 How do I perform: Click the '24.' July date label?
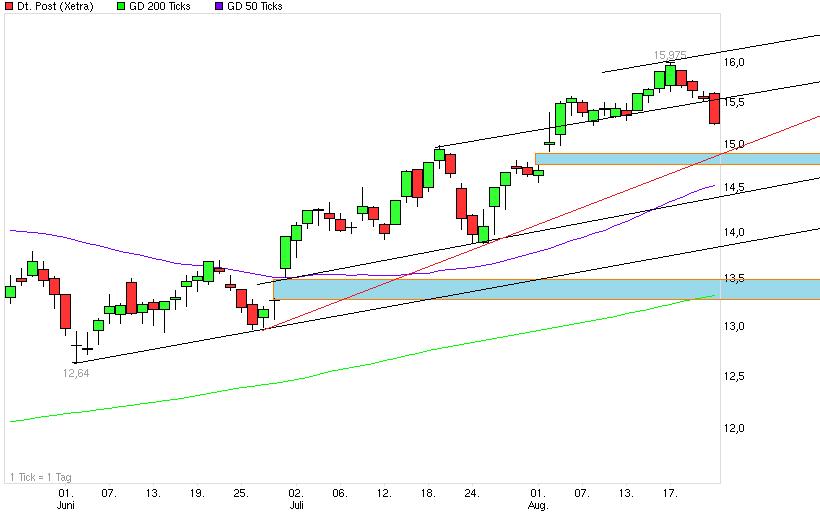click(472, 493)
